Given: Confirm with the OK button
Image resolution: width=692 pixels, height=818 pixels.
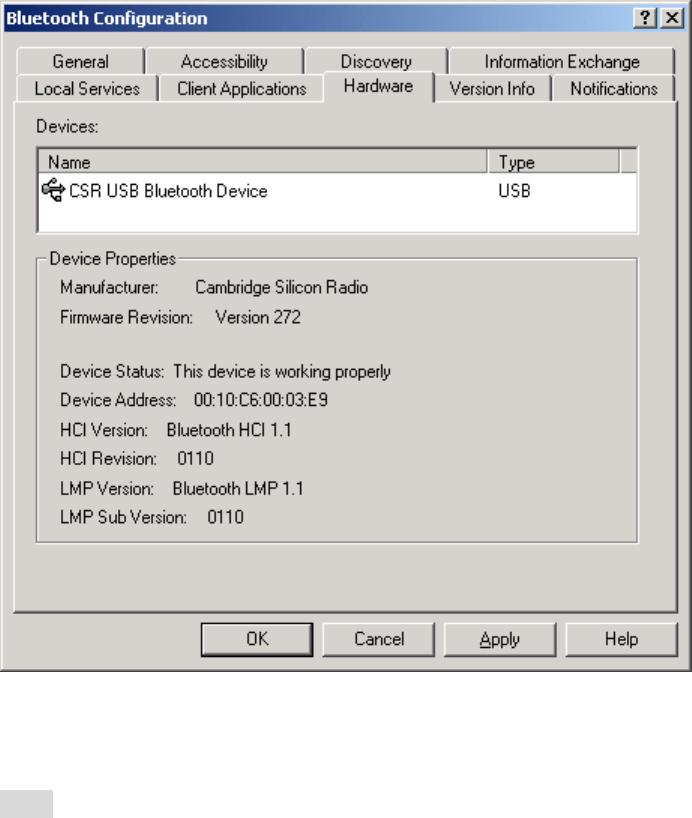Looking at the screenshot, I should point(257,639).
